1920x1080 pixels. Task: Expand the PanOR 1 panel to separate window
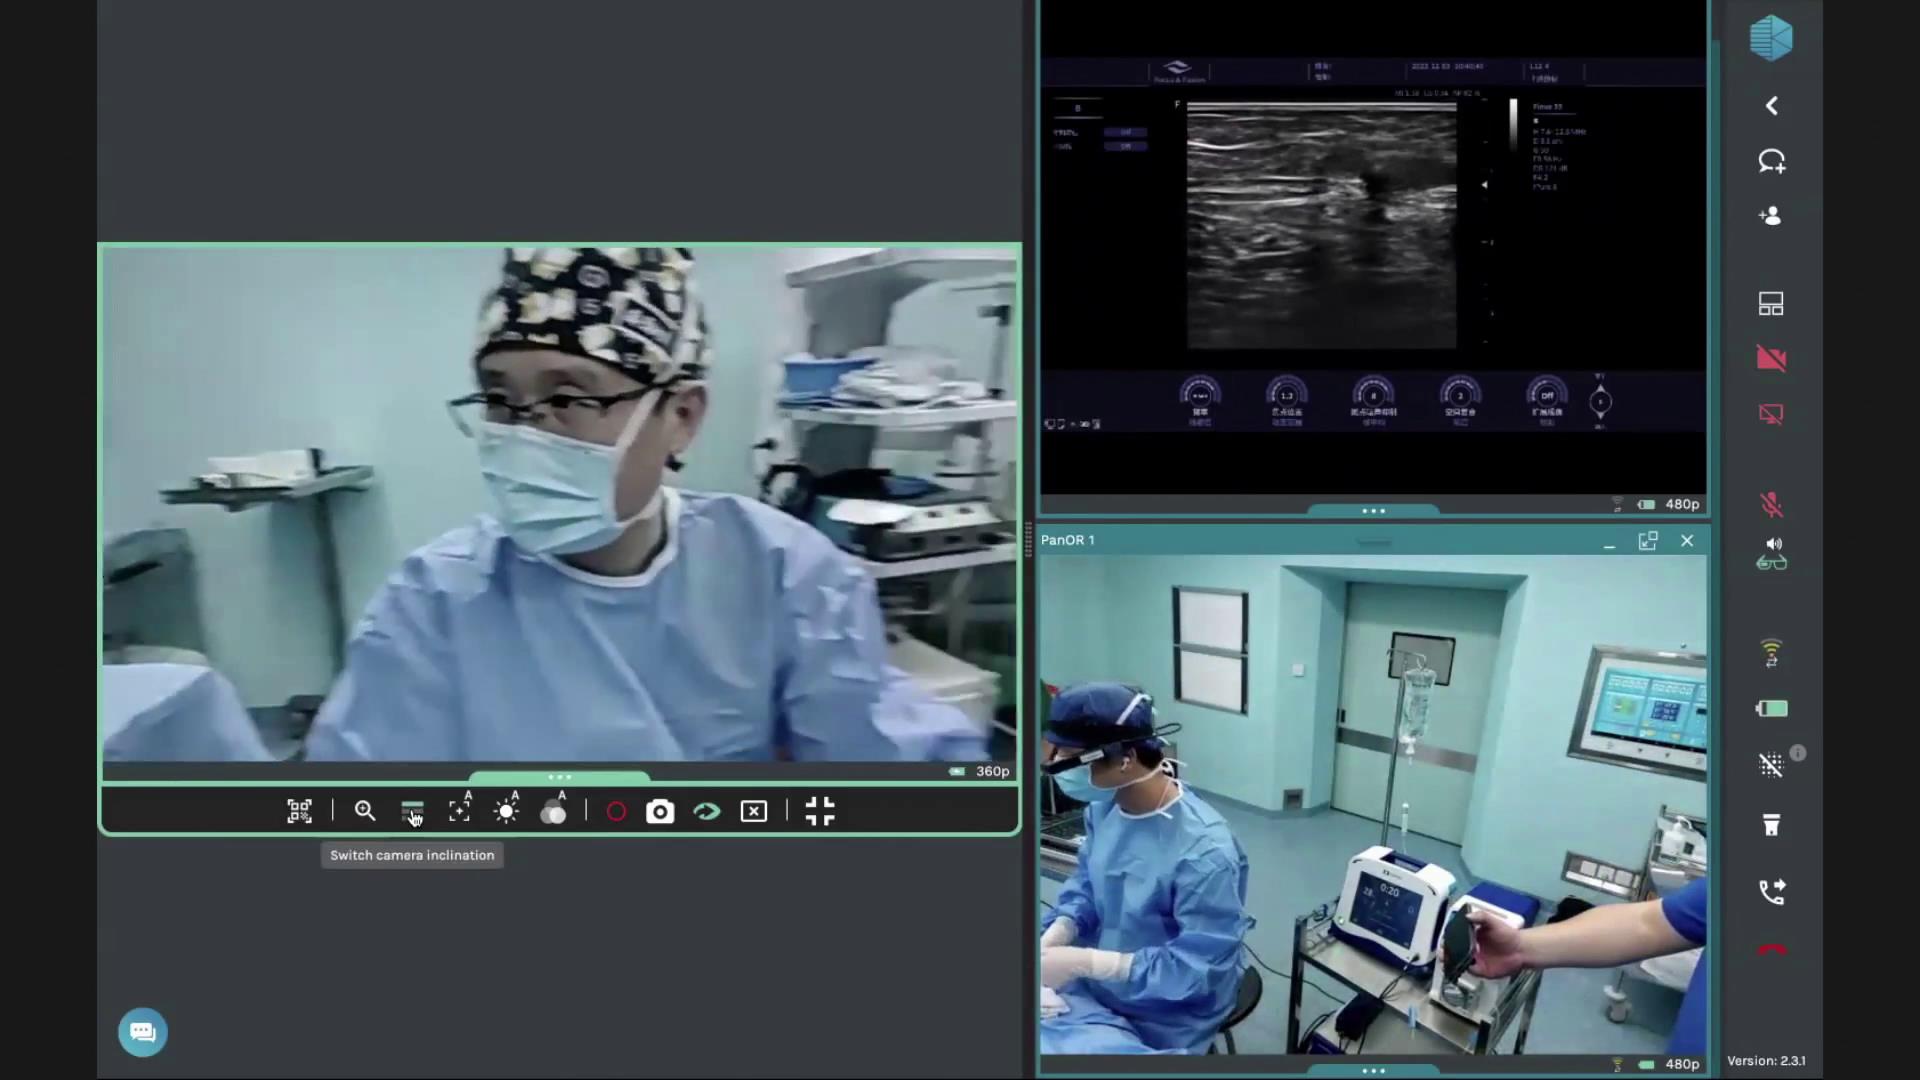(1648, 541)
